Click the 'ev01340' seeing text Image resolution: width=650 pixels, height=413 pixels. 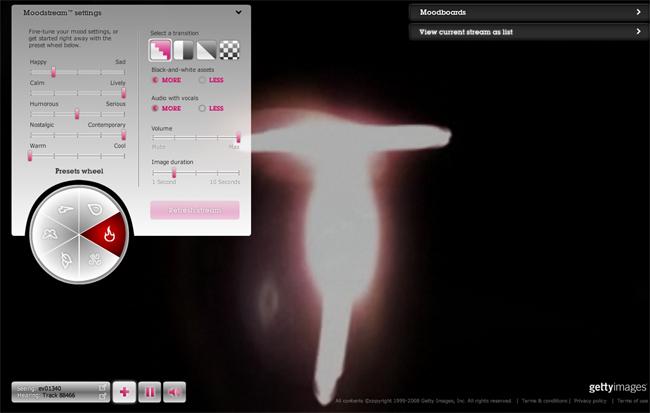(x=49, y=389)
